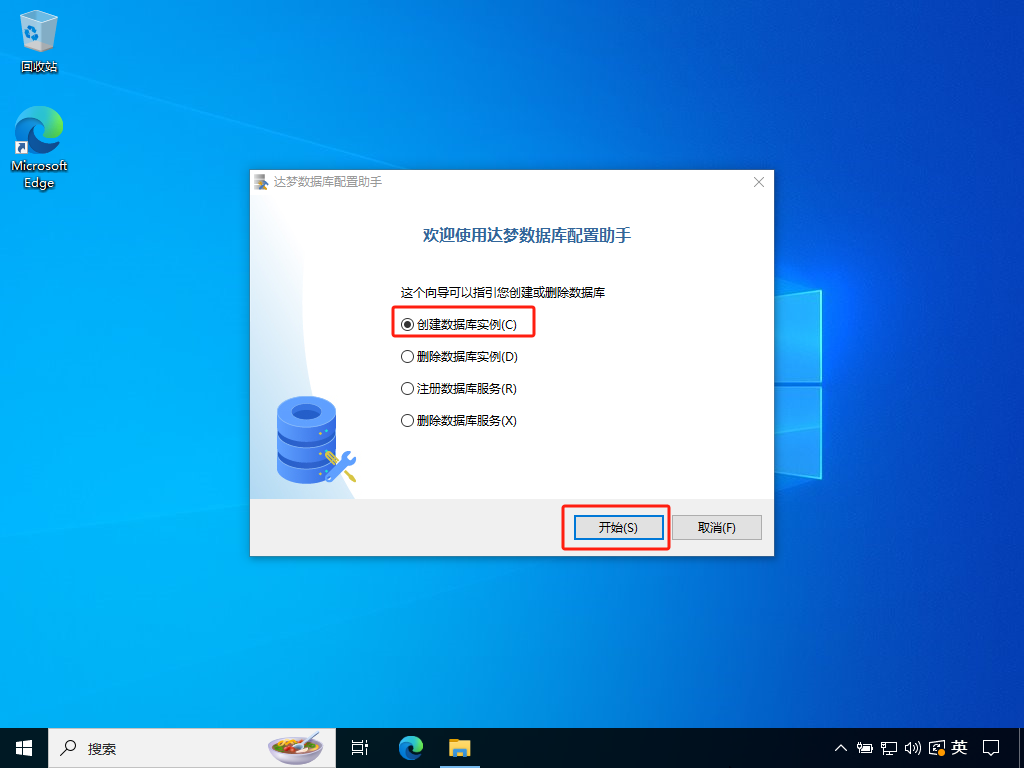1024x768 pixels.
Task: Click text 这个向导可以指引您创建或删除数据库
Action: pos(503,293)
